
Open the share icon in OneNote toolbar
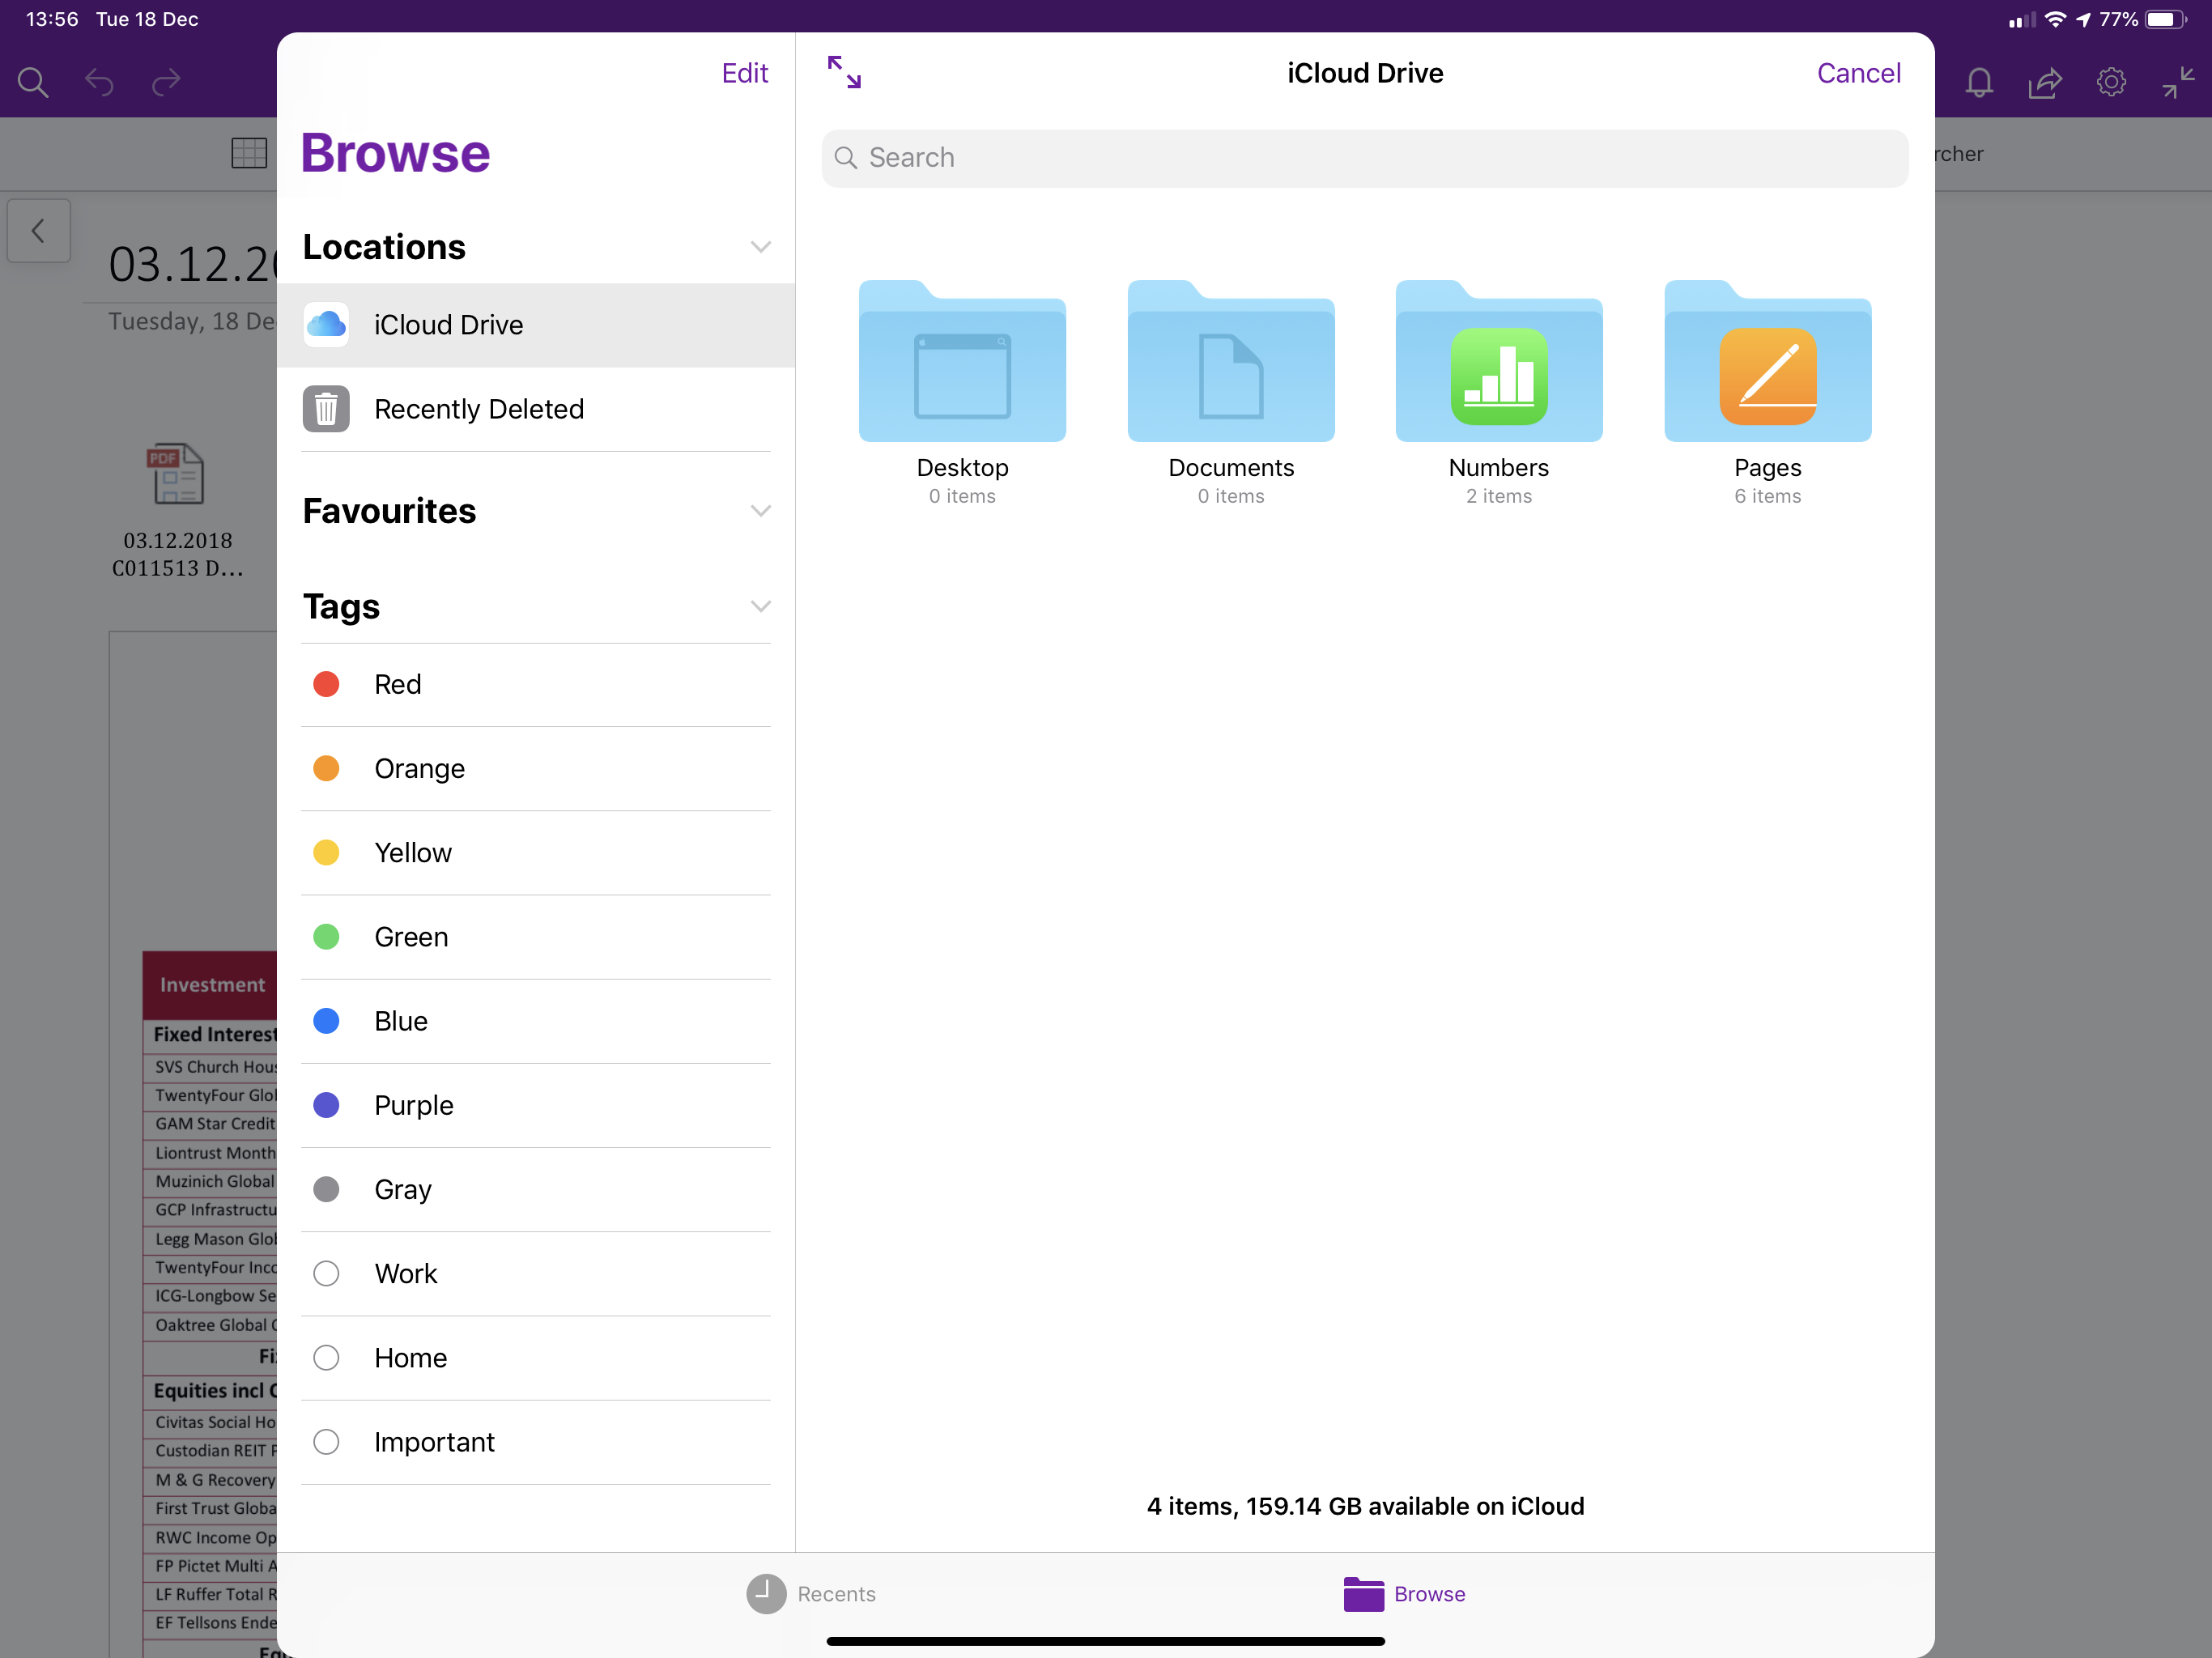pyautogui.click(x=2045, y=82)
